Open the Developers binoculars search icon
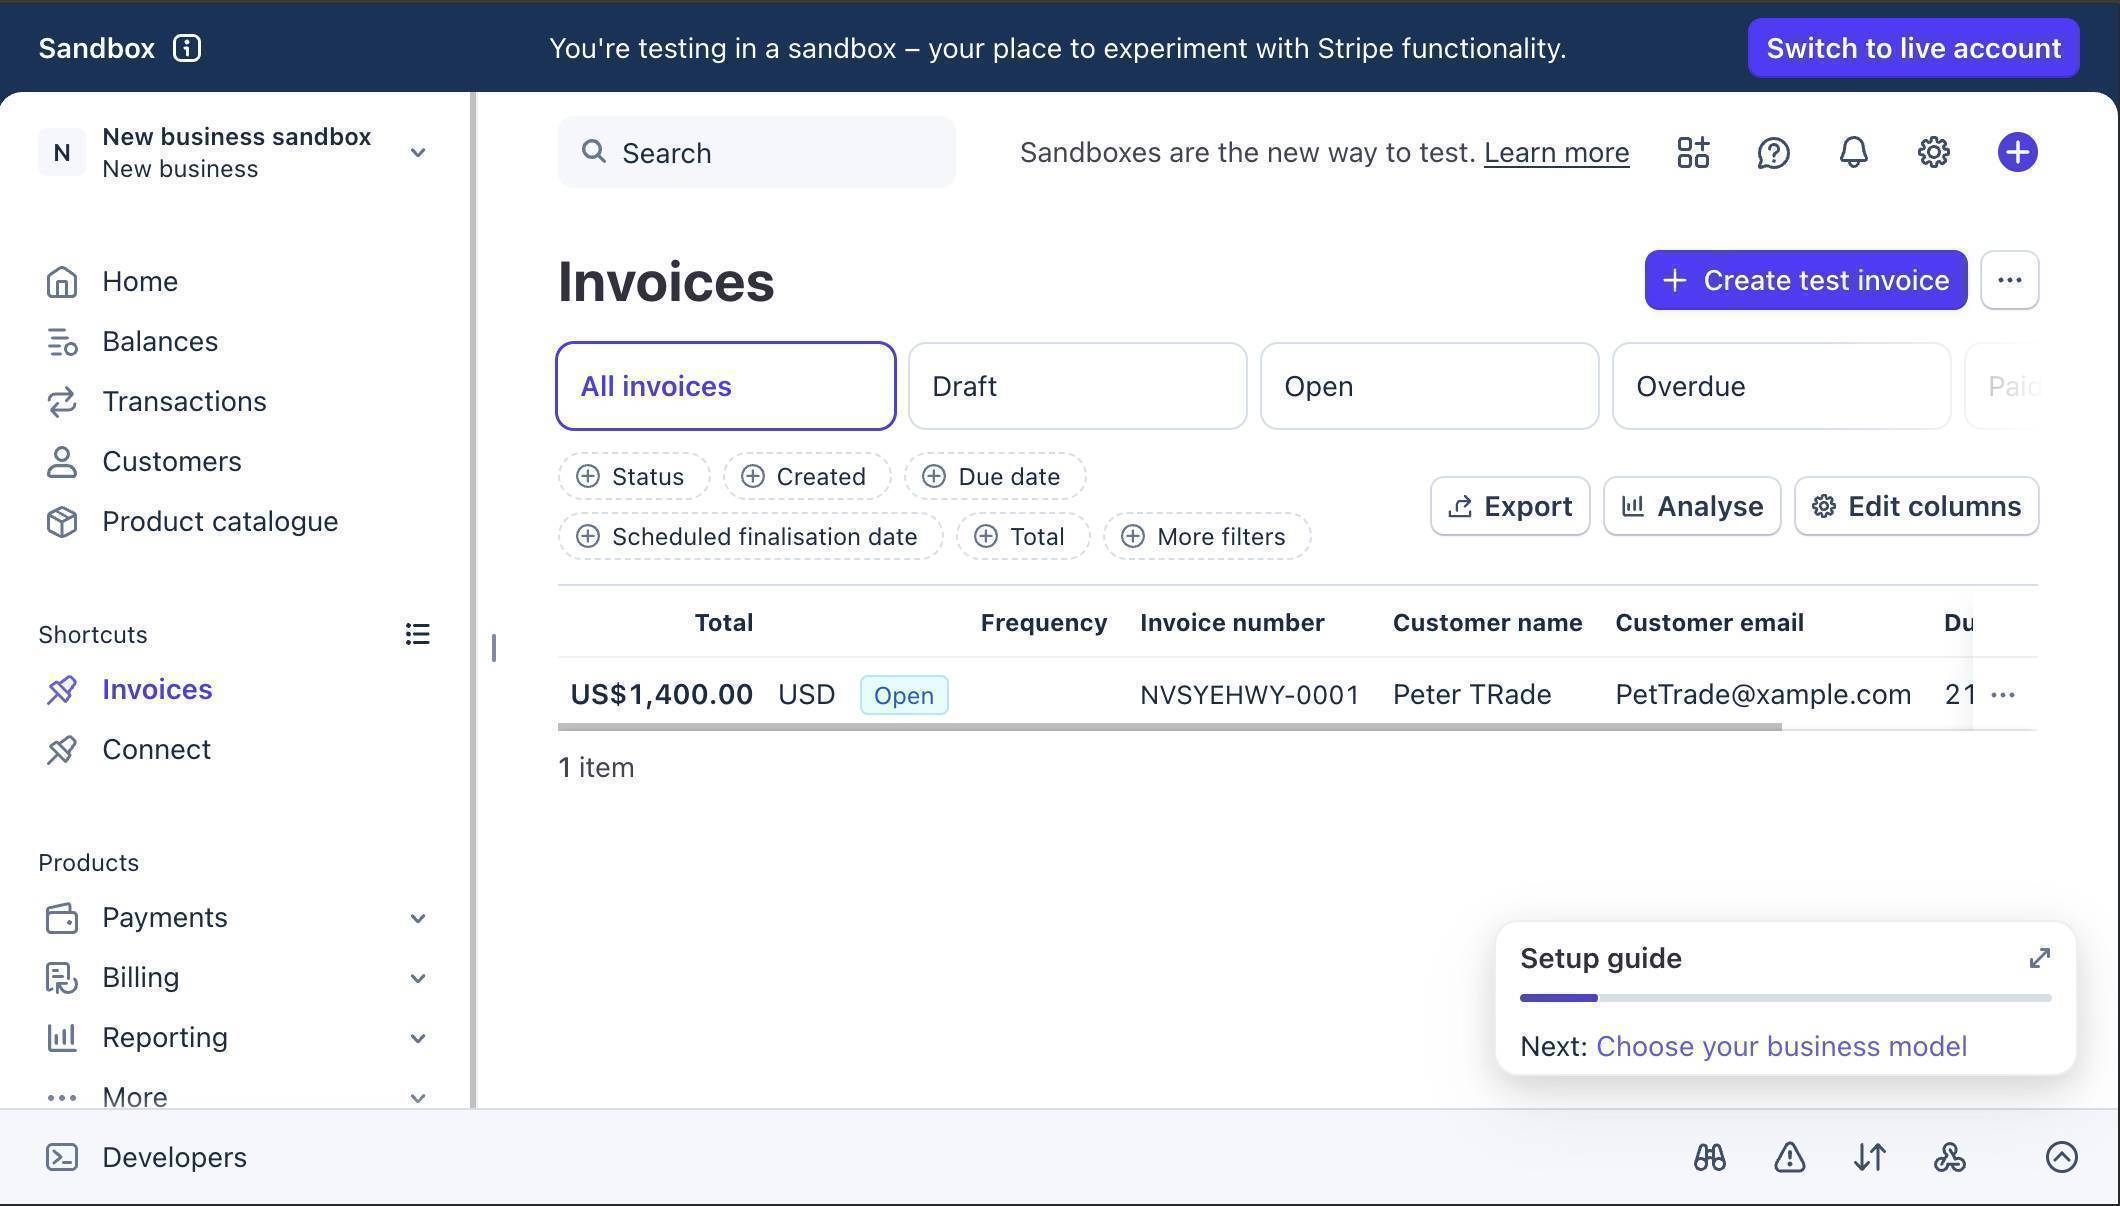The height and width of the screenshot is (1206, 2120). point(1709,1157)
